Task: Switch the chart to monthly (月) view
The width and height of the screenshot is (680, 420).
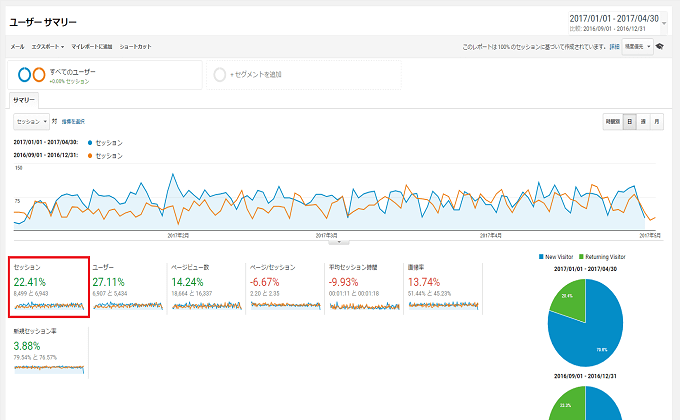Action: 657,121
